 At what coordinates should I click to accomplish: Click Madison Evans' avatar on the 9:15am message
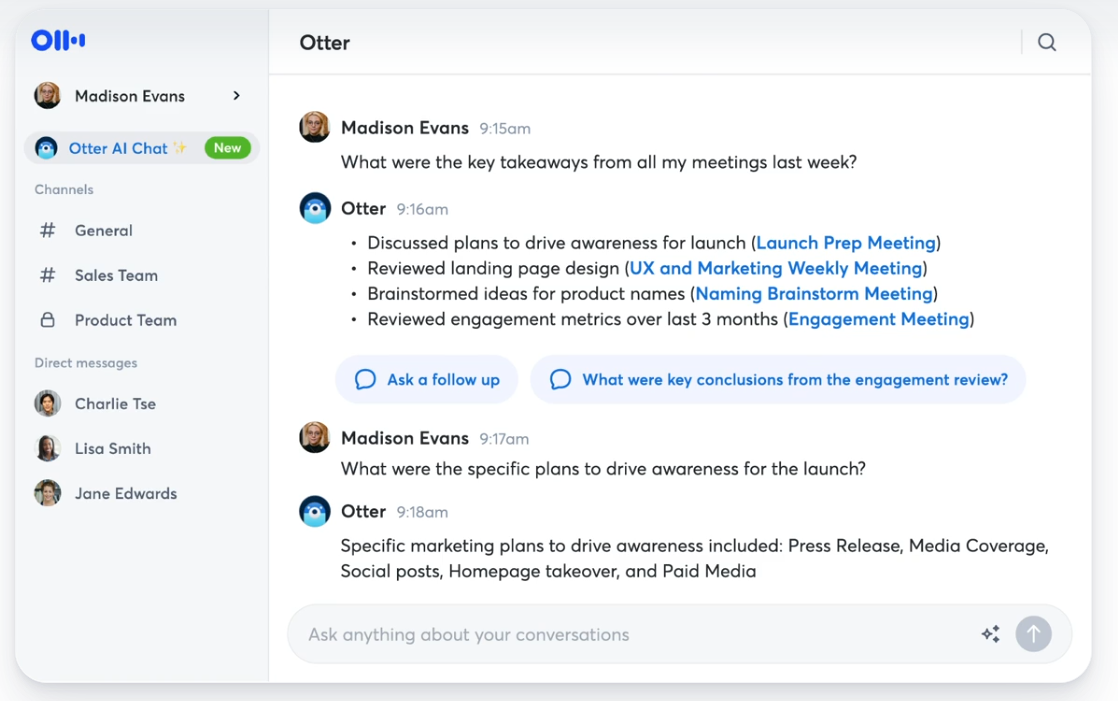(314, 127)
